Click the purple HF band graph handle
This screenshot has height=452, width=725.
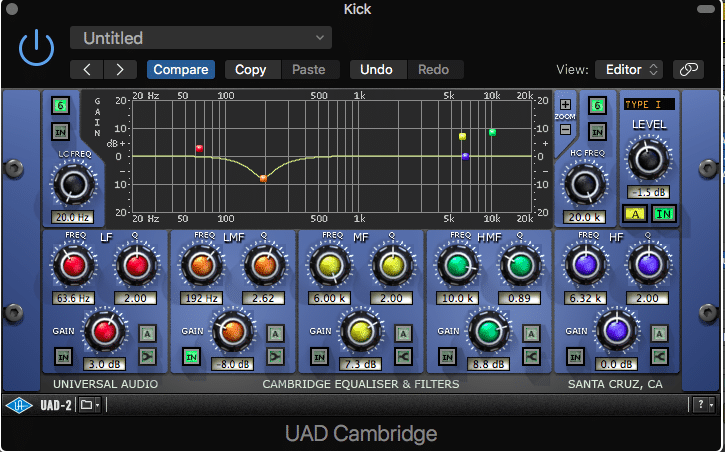pyautogui.click(x=466, y=157)
